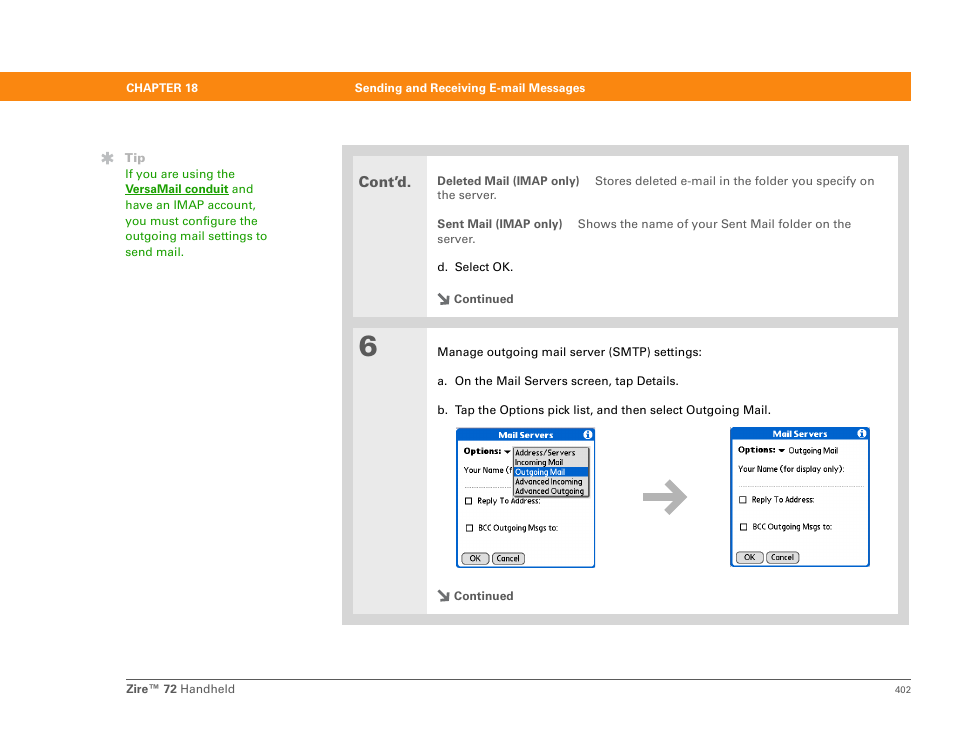Click Continued arrow icon under Cont'd section

[444, 299]
